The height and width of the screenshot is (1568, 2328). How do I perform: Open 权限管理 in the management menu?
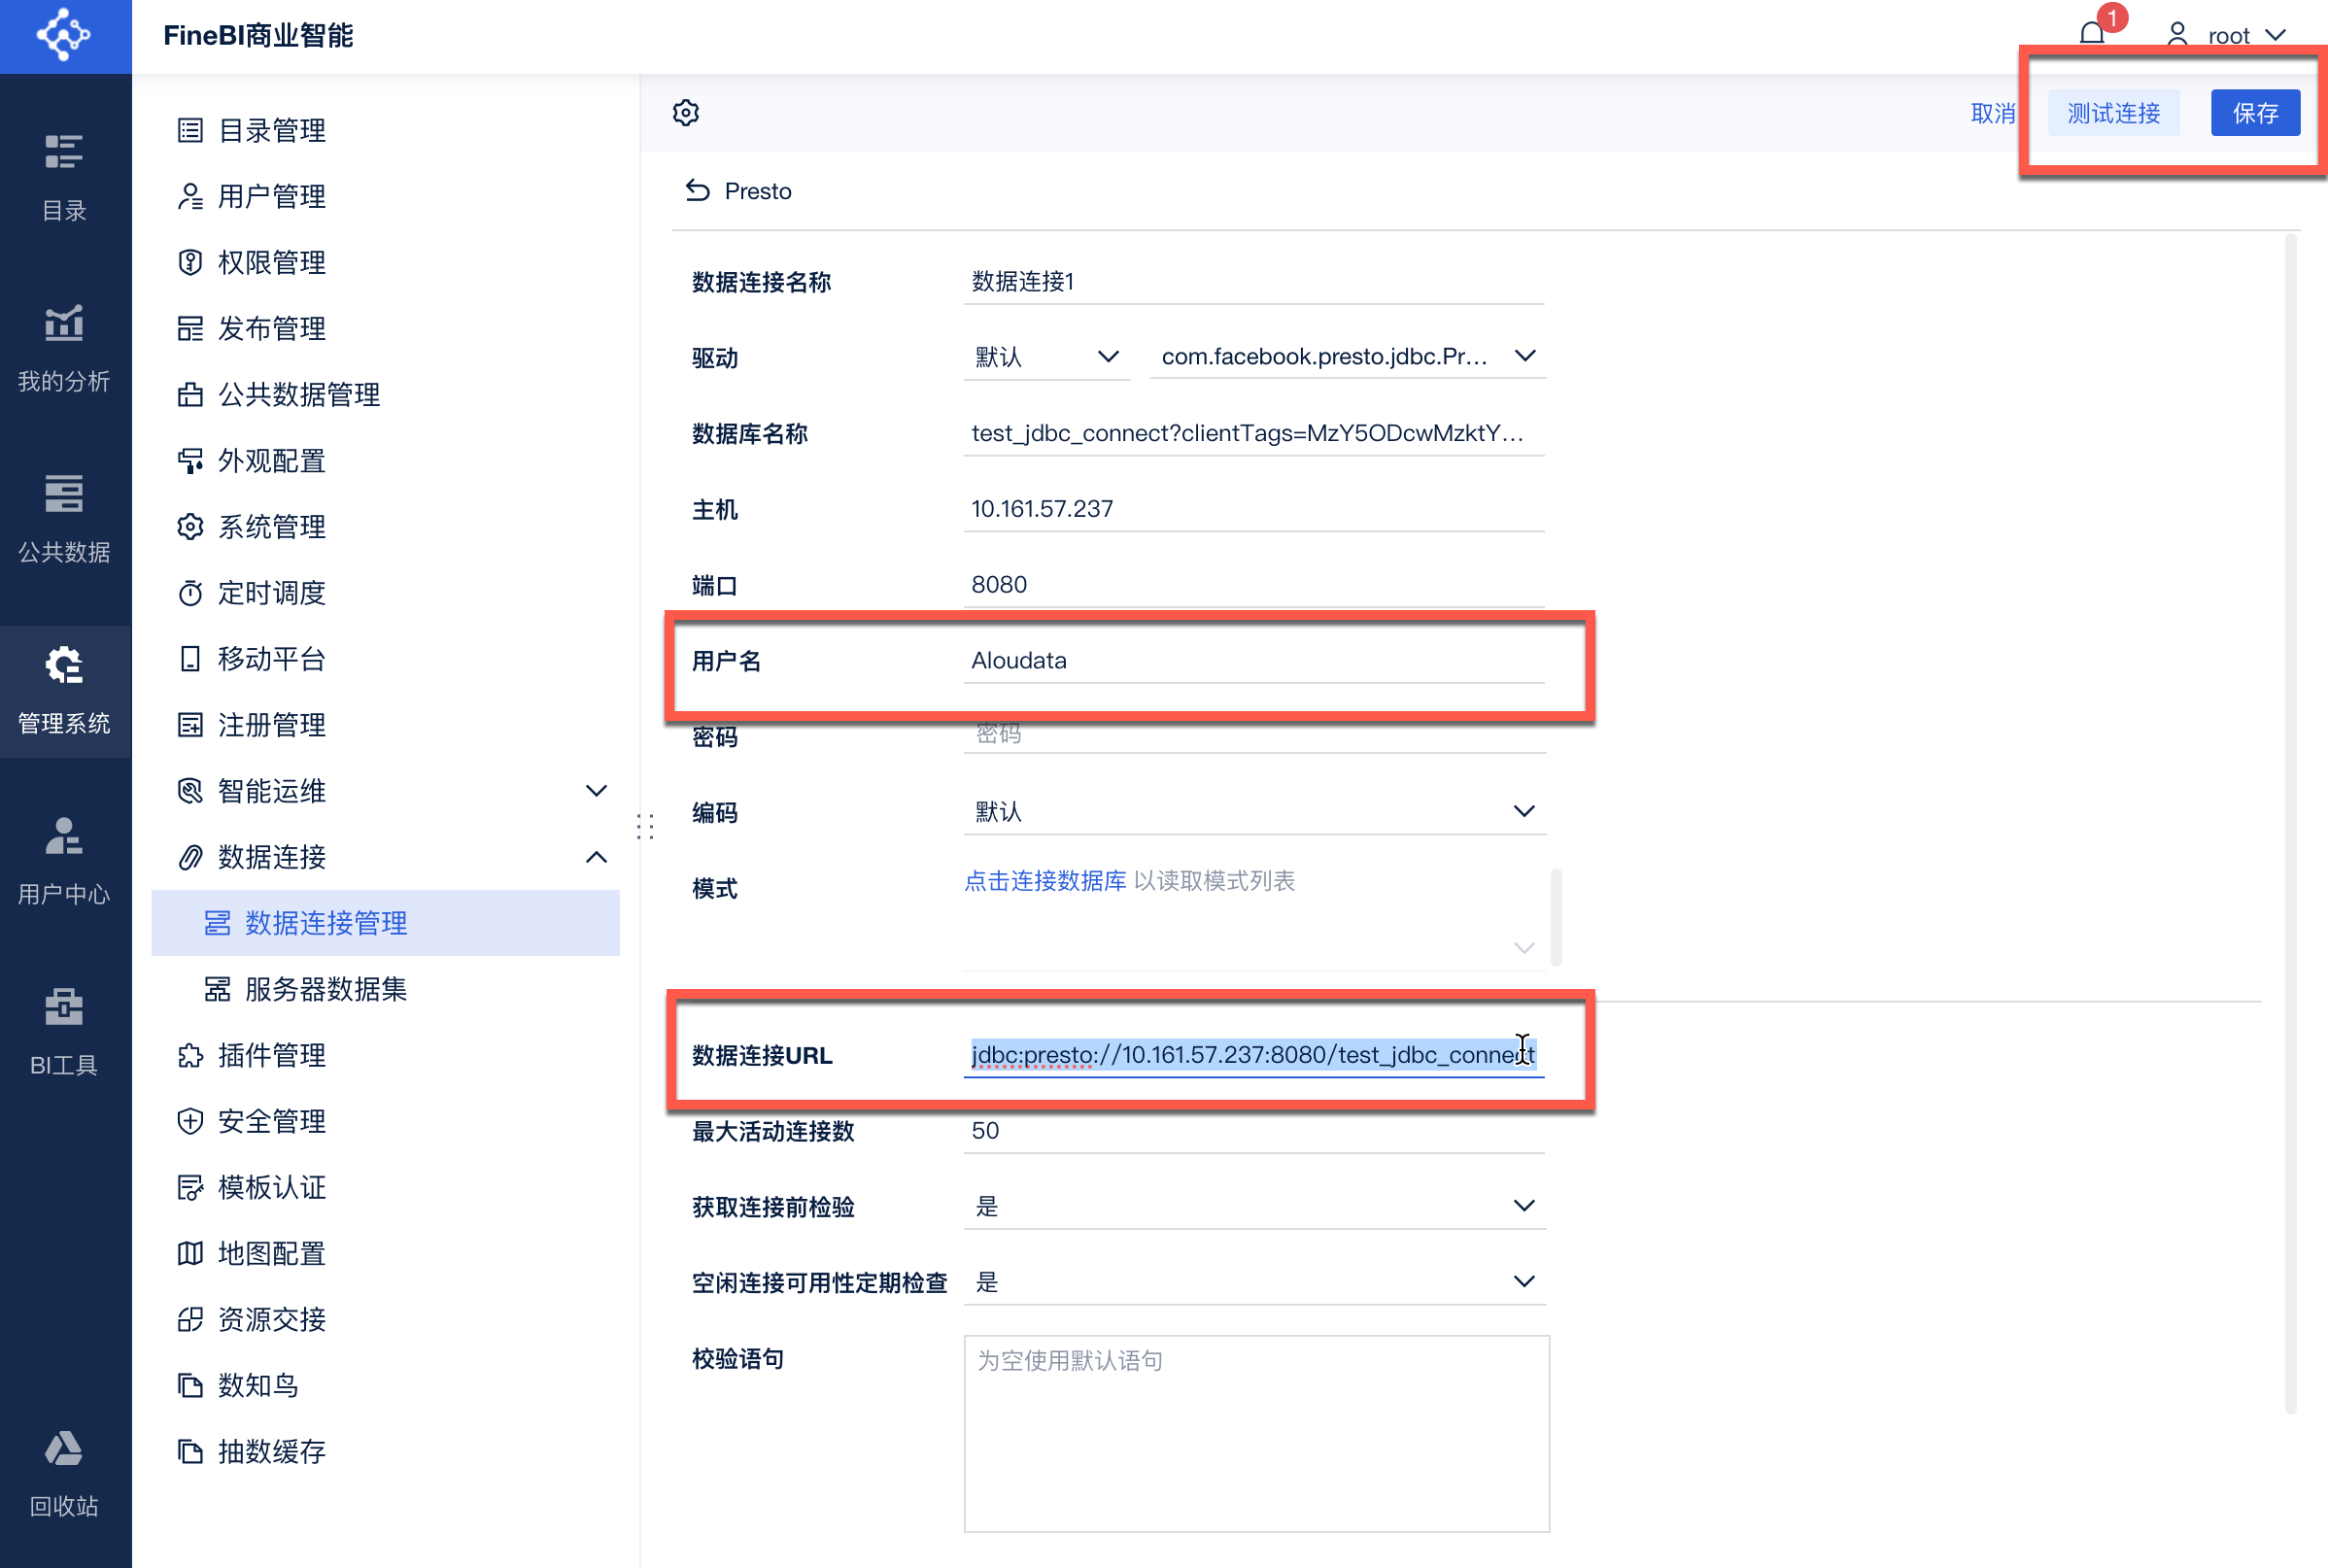(x=271, y=262)
